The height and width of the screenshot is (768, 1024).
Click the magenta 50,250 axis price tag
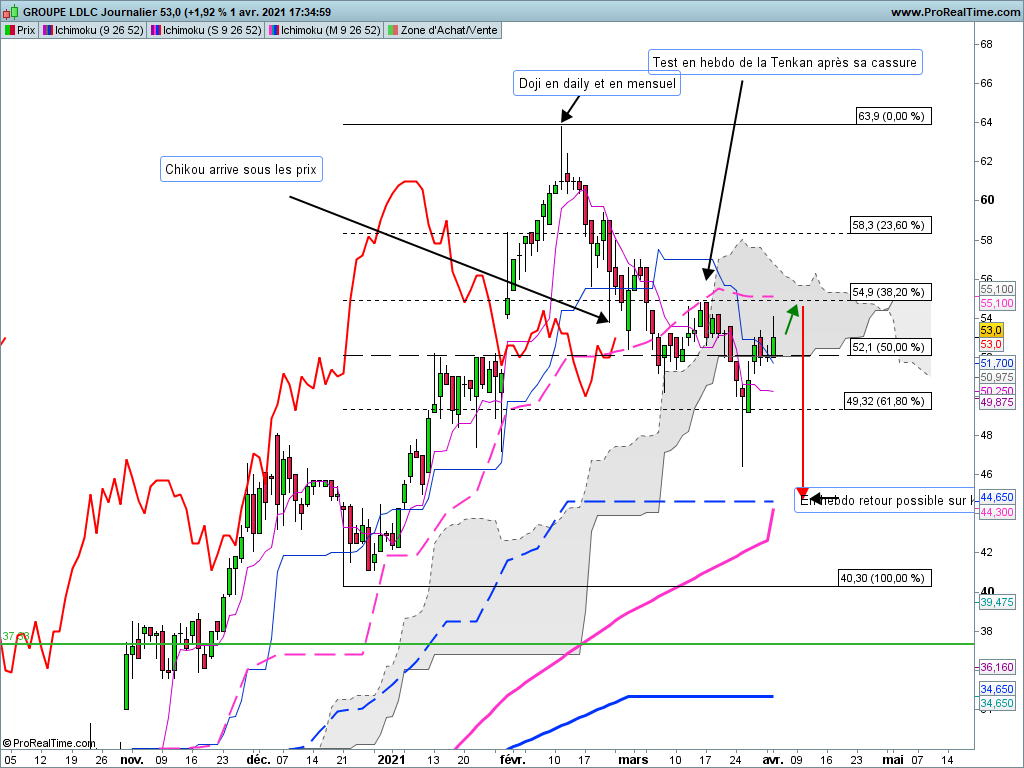(997, 391)
